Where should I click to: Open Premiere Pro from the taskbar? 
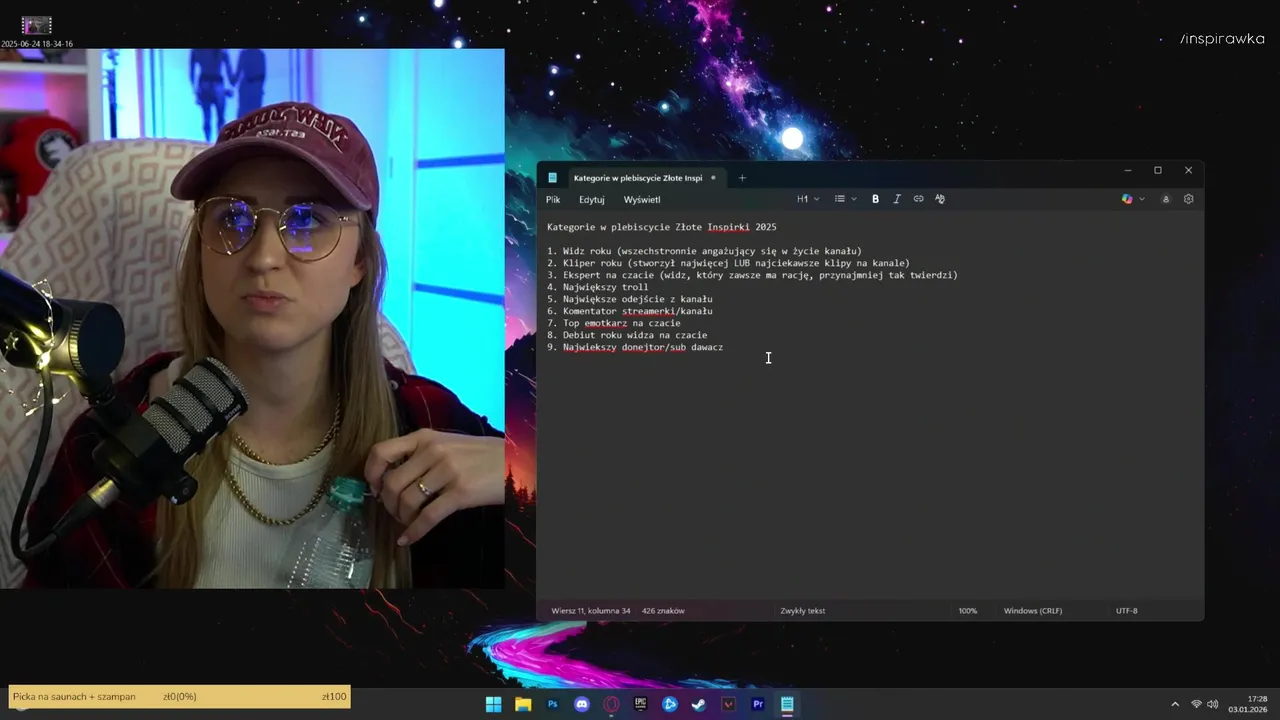click(x=758, y=704)
